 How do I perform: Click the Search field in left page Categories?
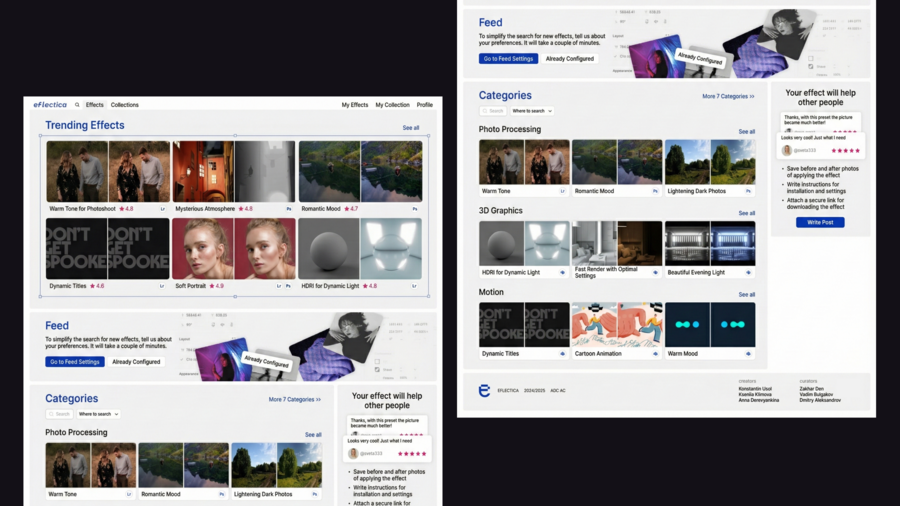point(59,414)
